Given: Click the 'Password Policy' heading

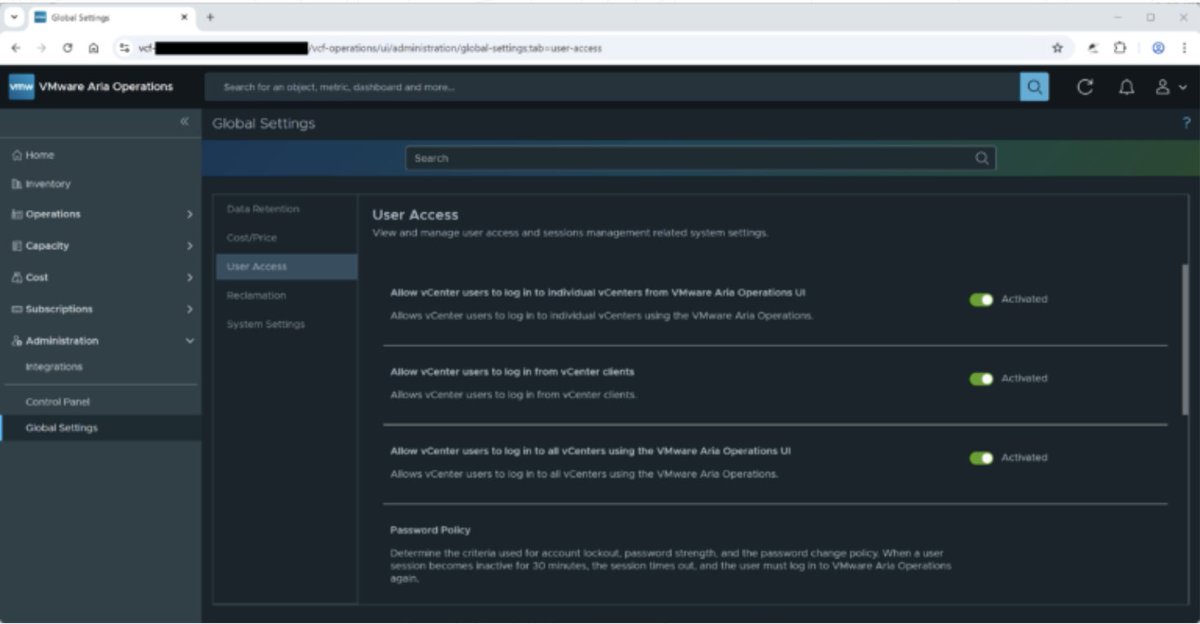Looking at the screenshot, I should pyautogui.click(x=430, y=530).
